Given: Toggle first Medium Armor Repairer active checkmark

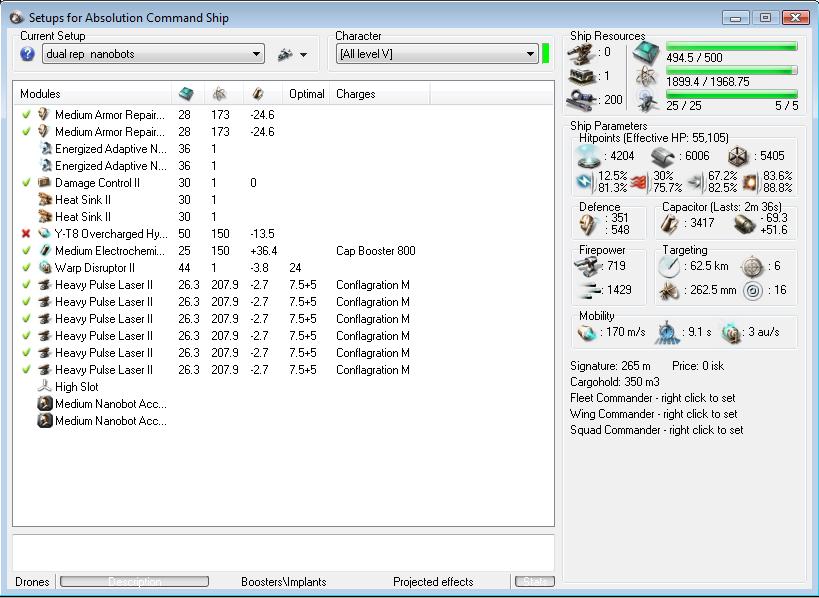Looking at the screenshot, I should [26, 115].
